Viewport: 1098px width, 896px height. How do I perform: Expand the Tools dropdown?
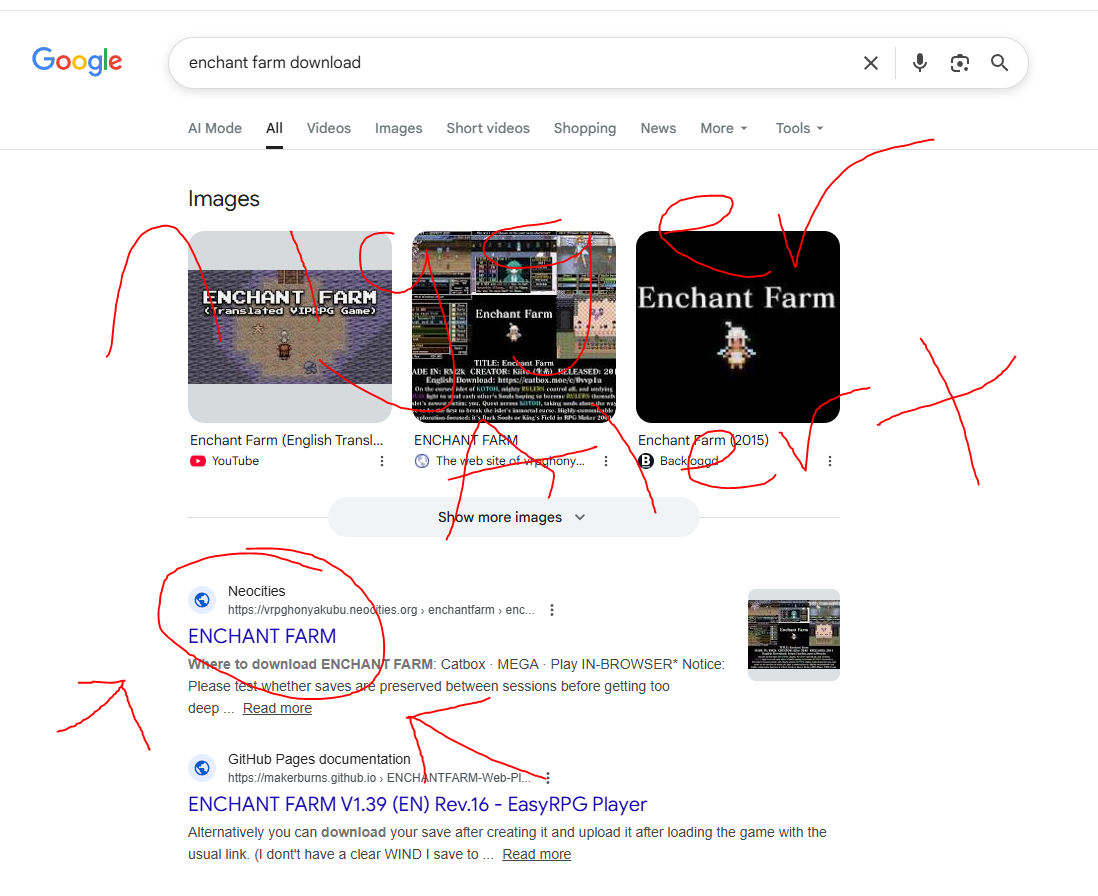coord(799,128)
